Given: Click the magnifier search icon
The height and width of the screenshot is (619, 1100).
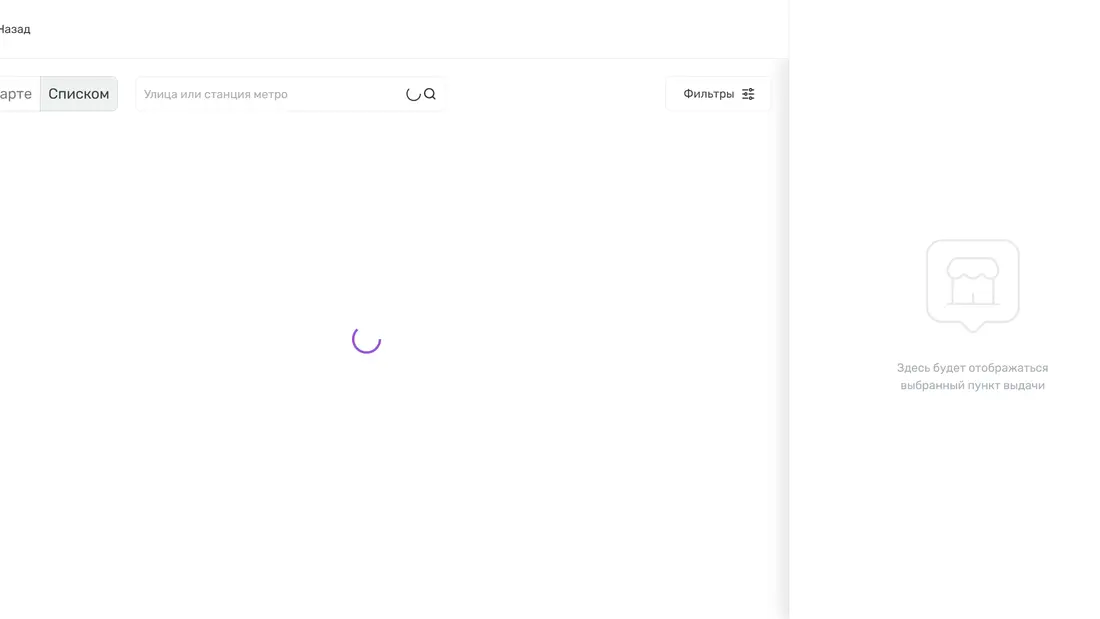Looking at the screenshot, I should point(430,94).
